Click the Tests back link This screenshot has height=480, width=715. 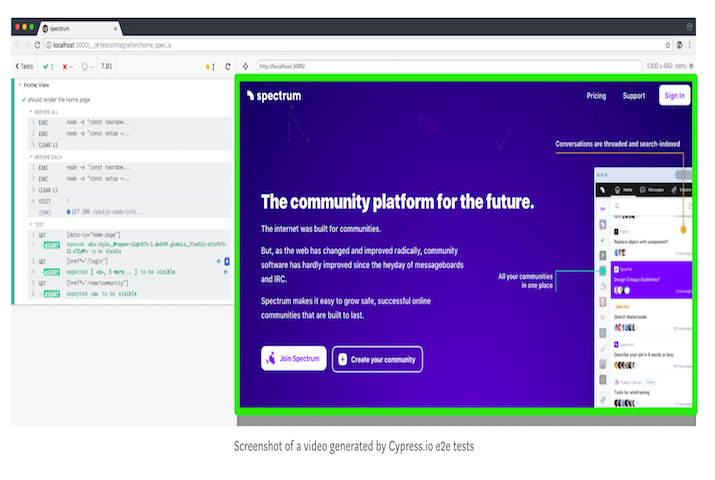[24, 66]
